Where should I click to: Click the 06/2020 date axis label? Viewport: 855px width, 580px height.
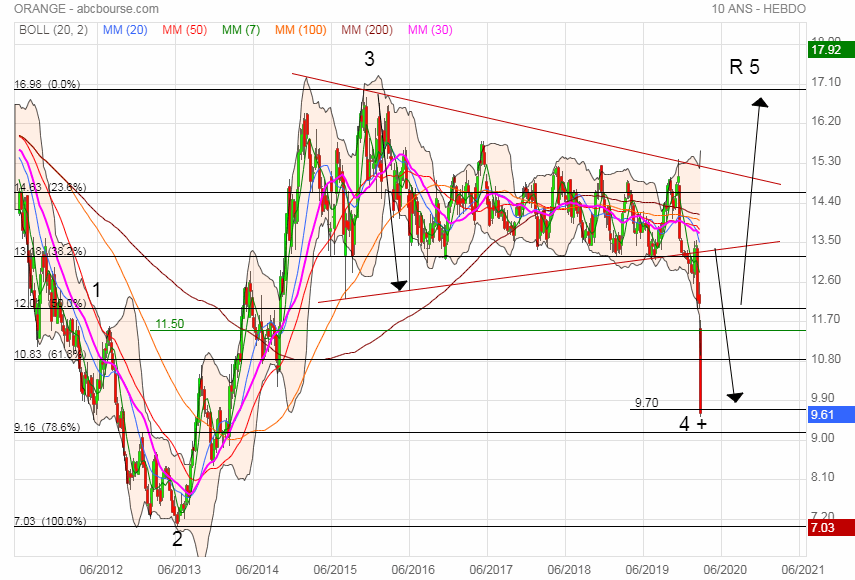pos(725,570)
